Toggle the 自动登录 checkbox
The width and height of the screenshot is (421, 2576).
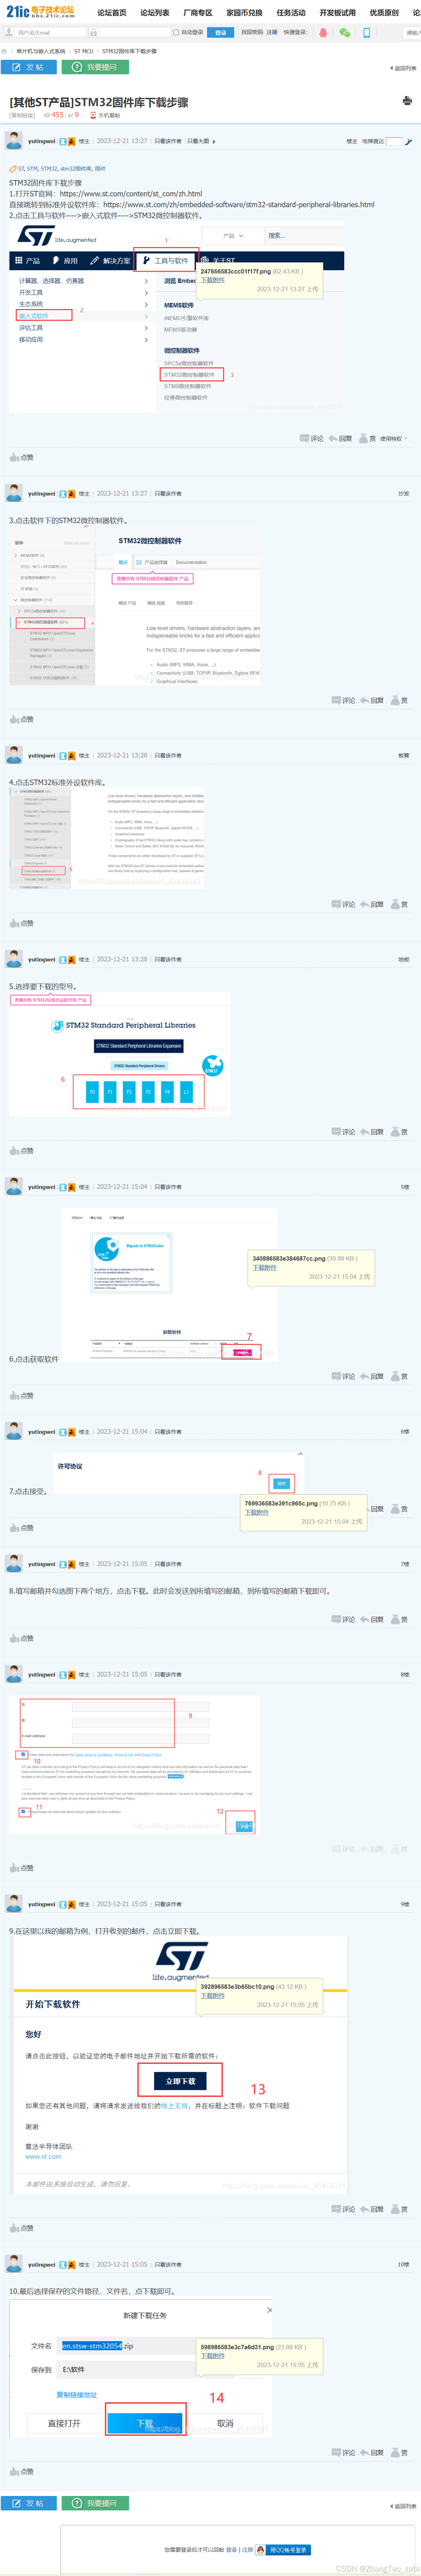[176, 32]
